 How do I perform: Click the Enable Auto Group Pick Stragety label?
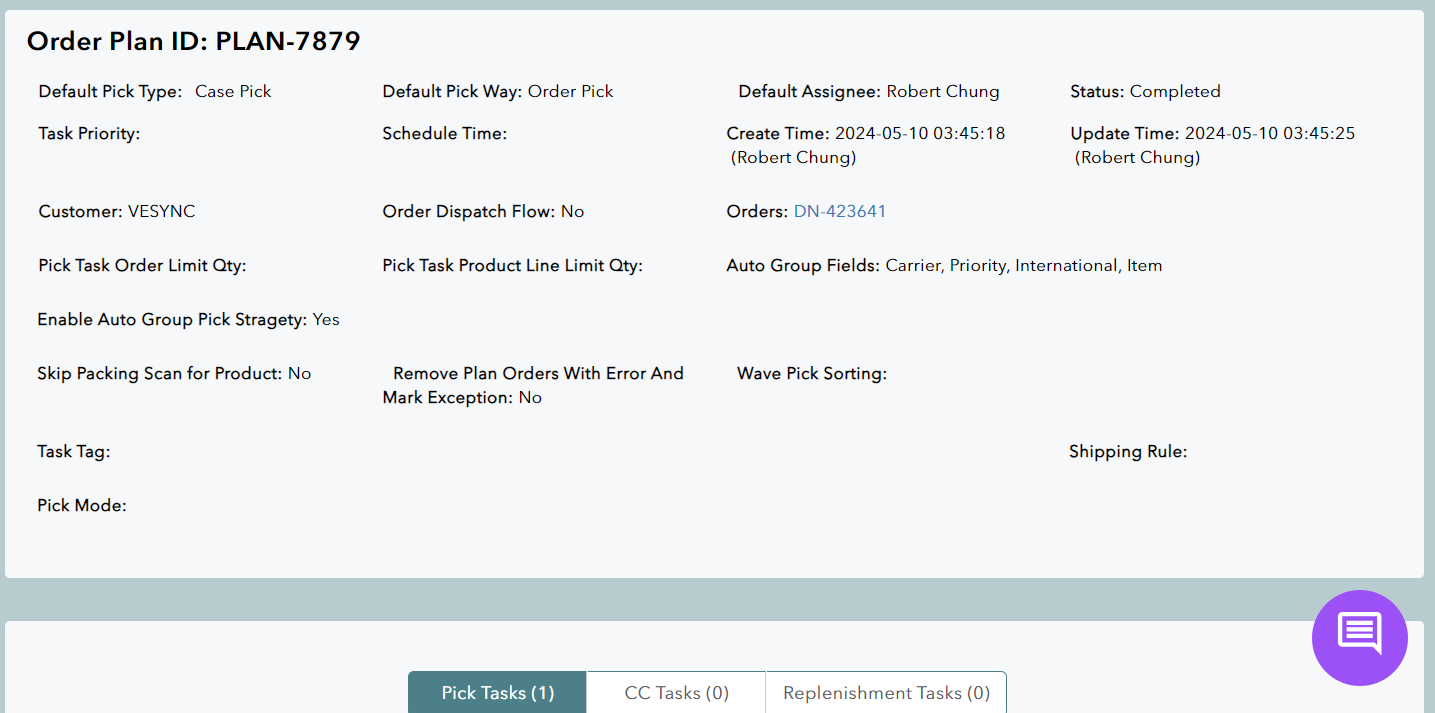click(172, 320)
